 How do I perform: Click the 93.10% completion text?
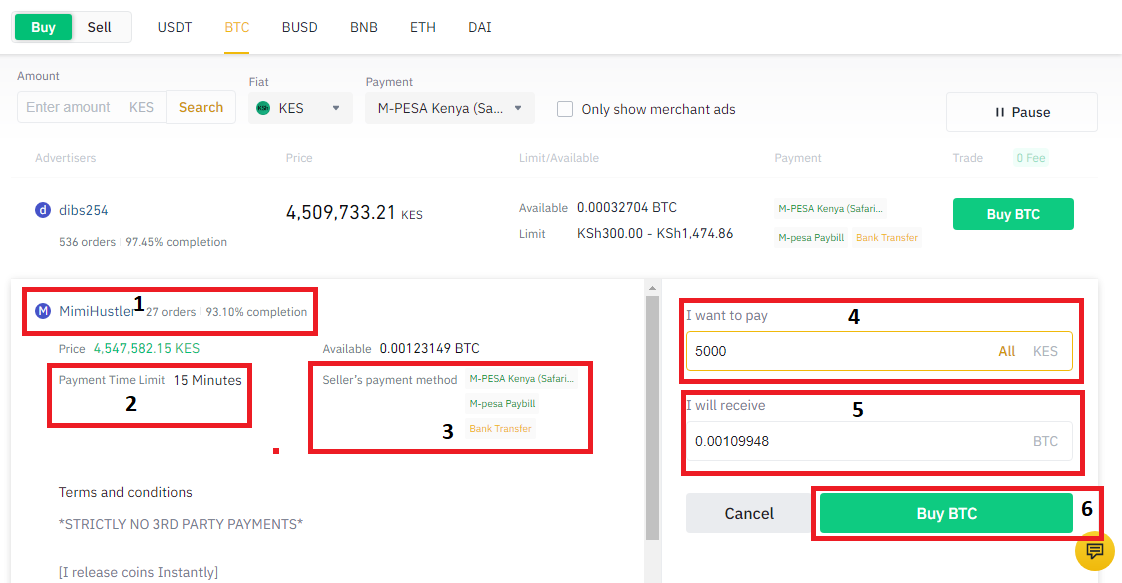[x=256, y=312]
